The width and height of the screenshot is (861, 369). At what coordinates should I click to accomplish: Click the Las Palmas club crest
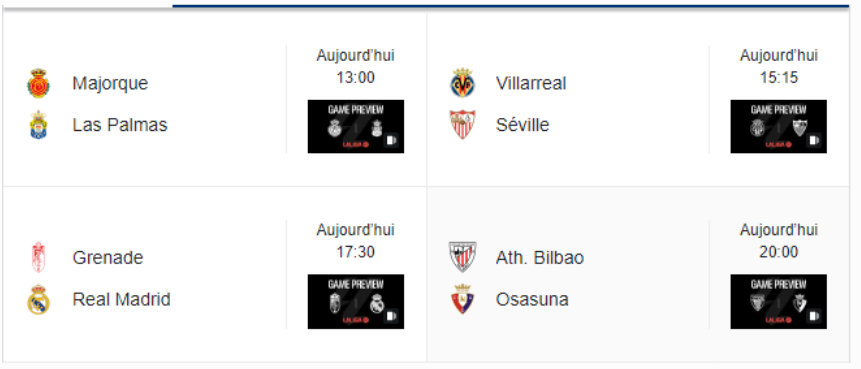coord(38,125)
